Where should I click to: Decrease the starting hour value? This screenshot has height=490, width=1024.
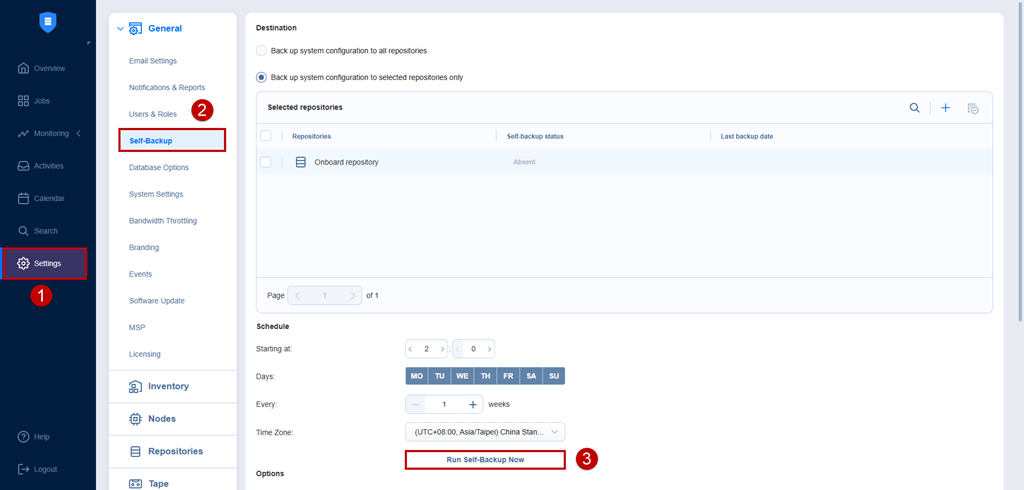(x=411, y=349)
